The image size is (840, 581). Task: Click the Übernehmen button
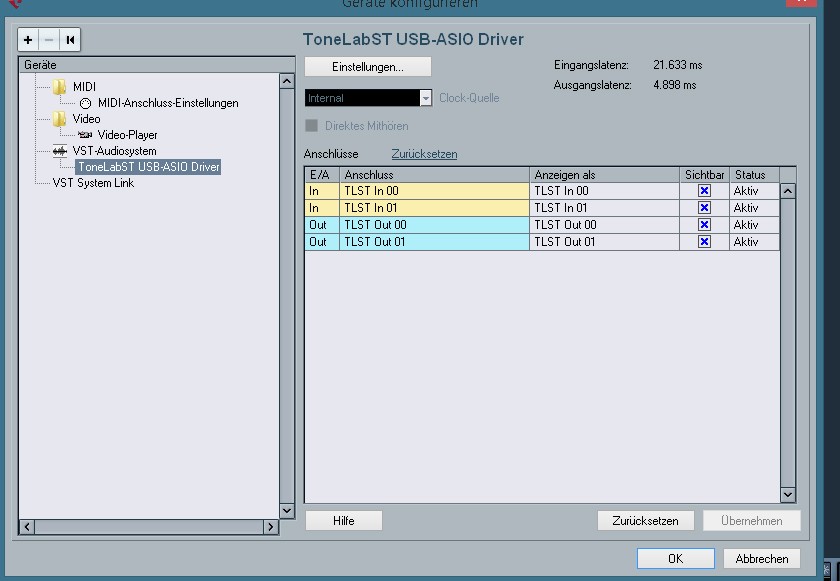pyautogui.click(x=752, y=520)
